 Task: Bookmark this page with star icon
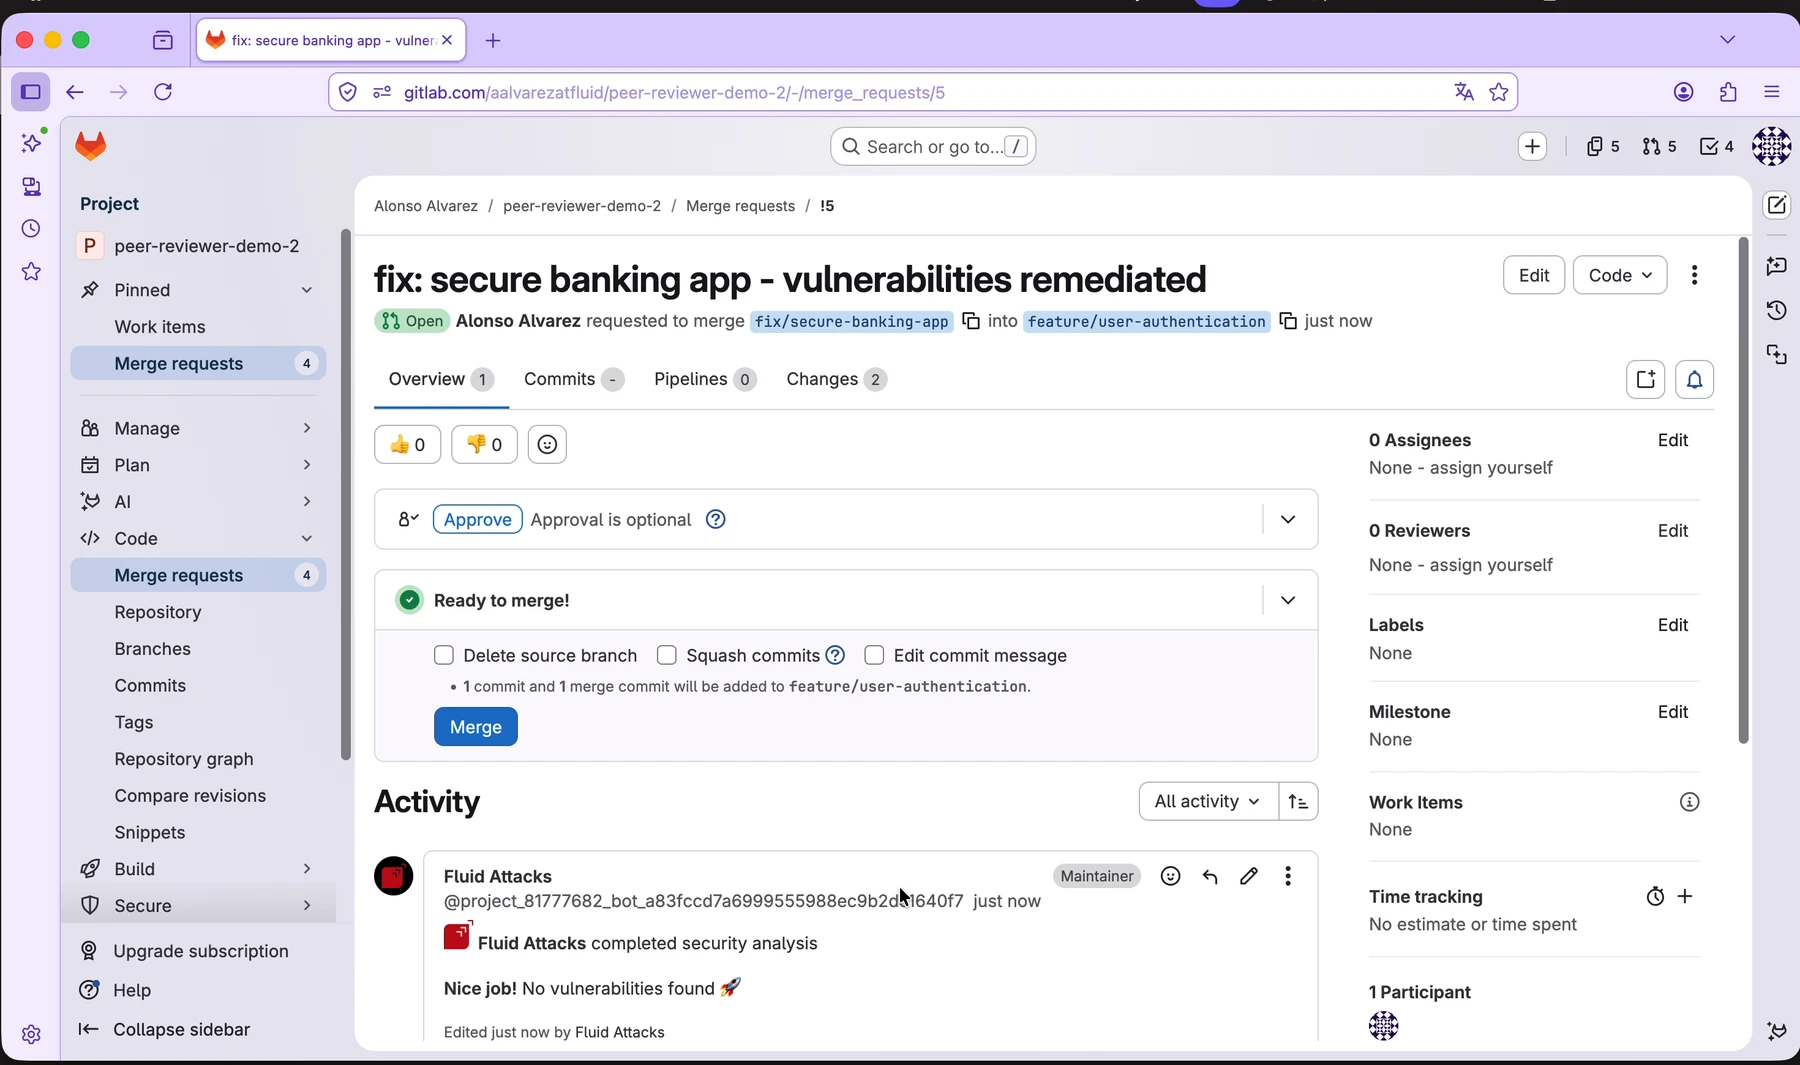[x=1498, y=92]
